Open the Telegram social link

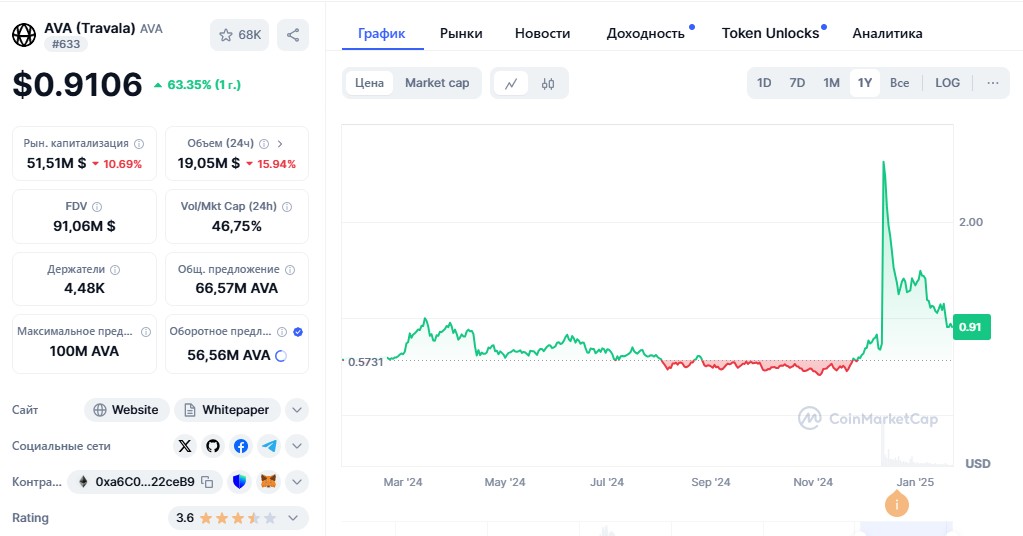coord(269,446)
